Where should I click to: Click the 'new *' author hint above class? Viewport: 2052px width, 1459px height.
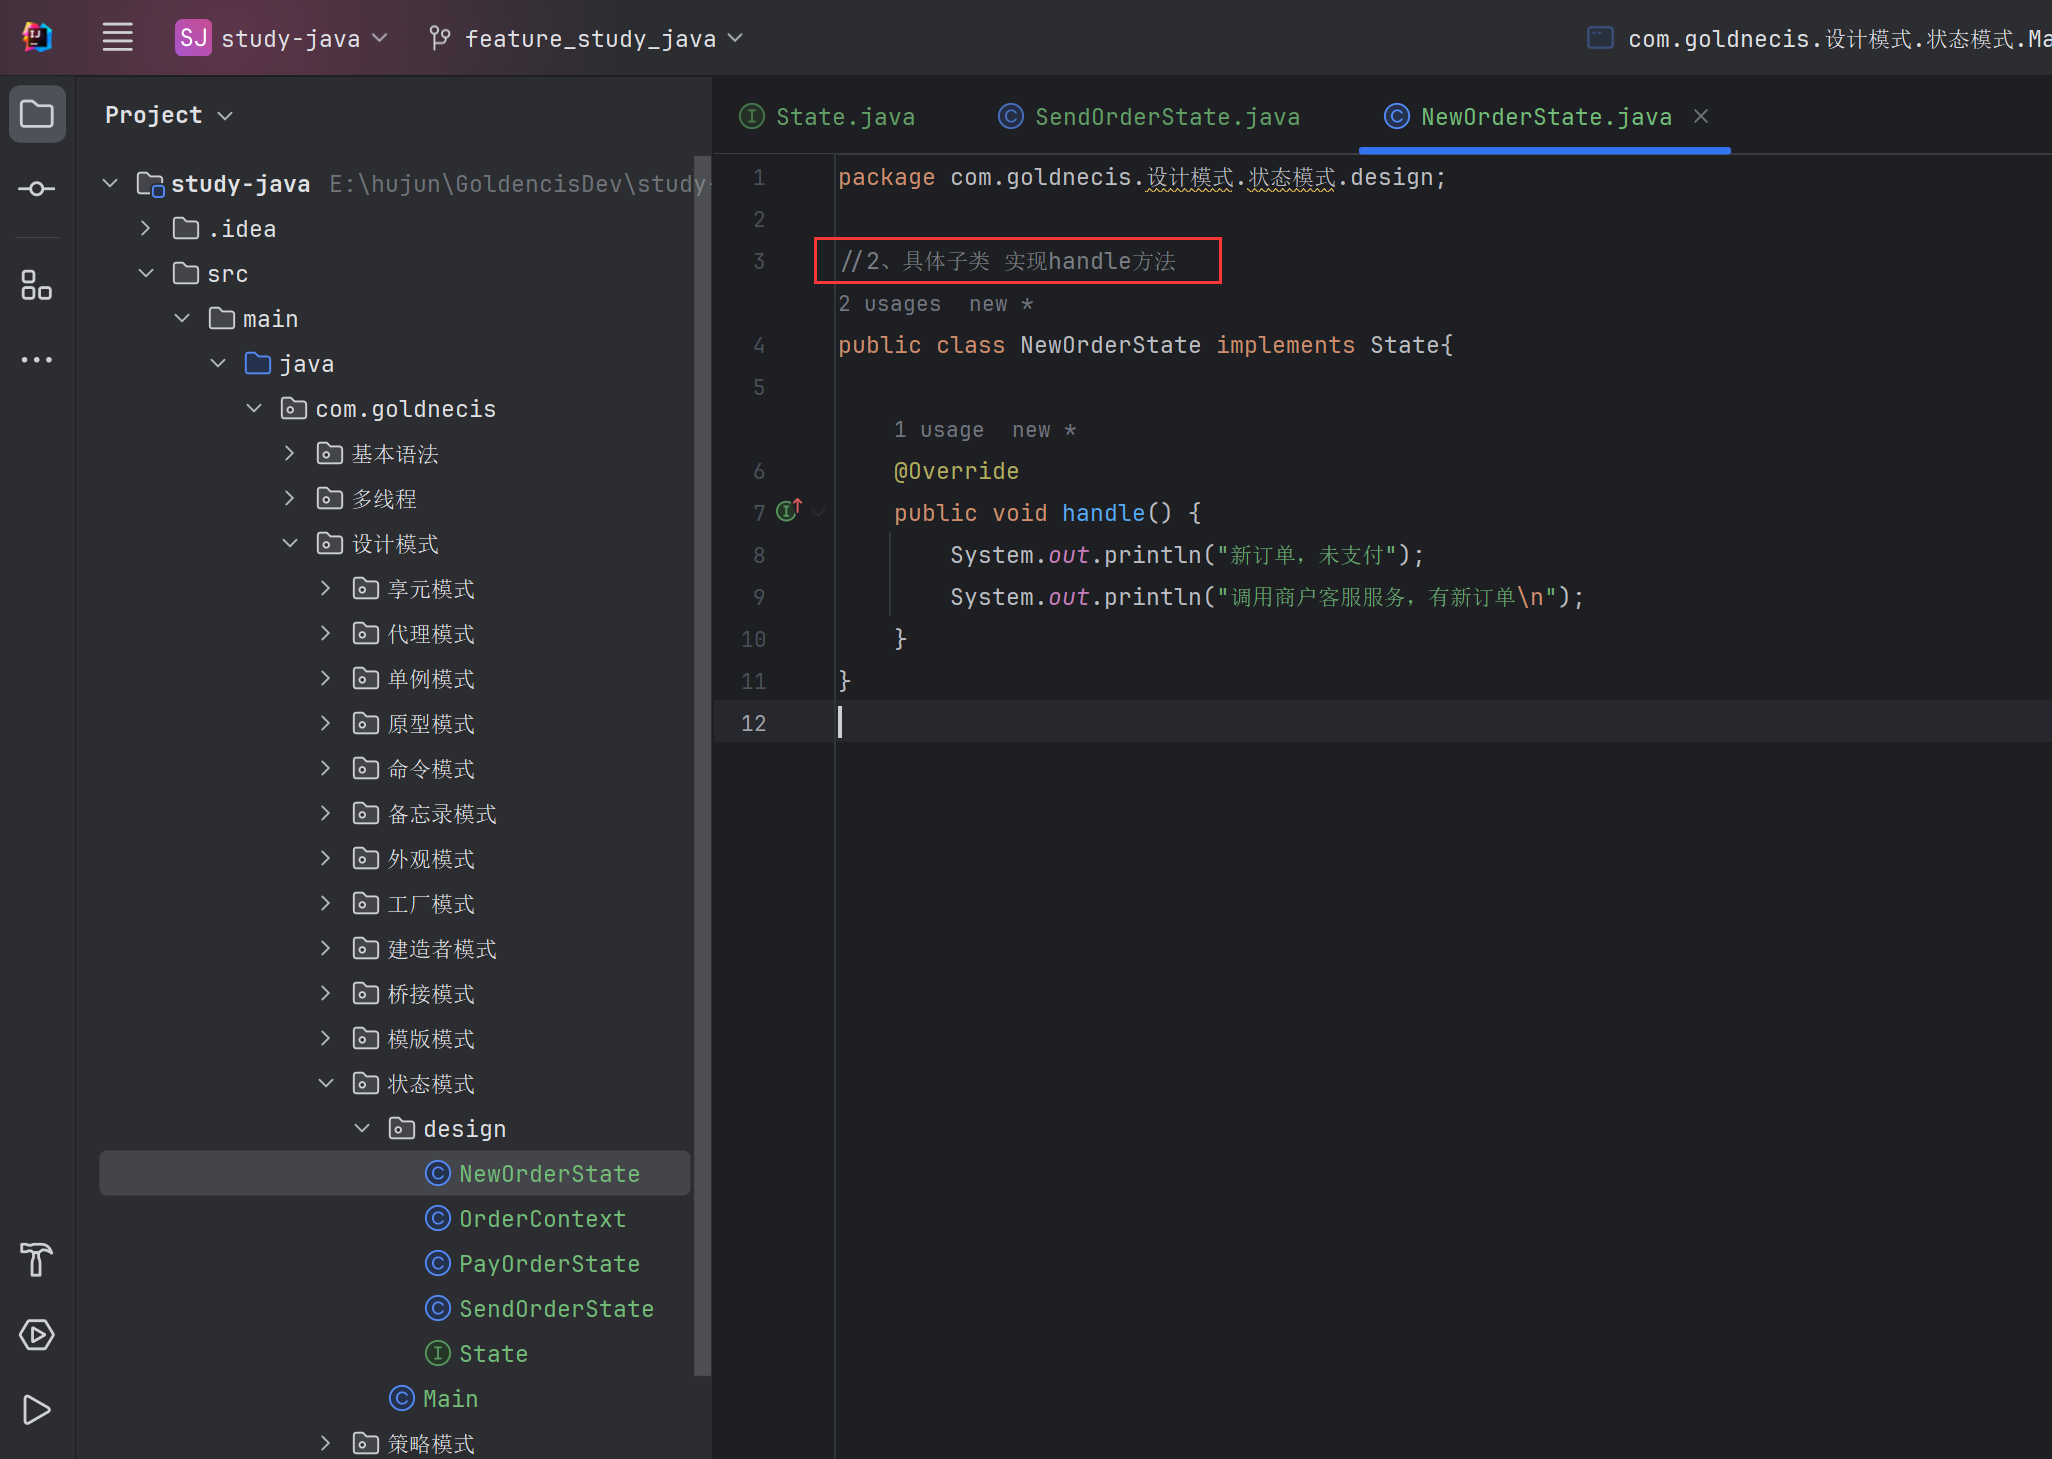click(x=1001, y=304)
